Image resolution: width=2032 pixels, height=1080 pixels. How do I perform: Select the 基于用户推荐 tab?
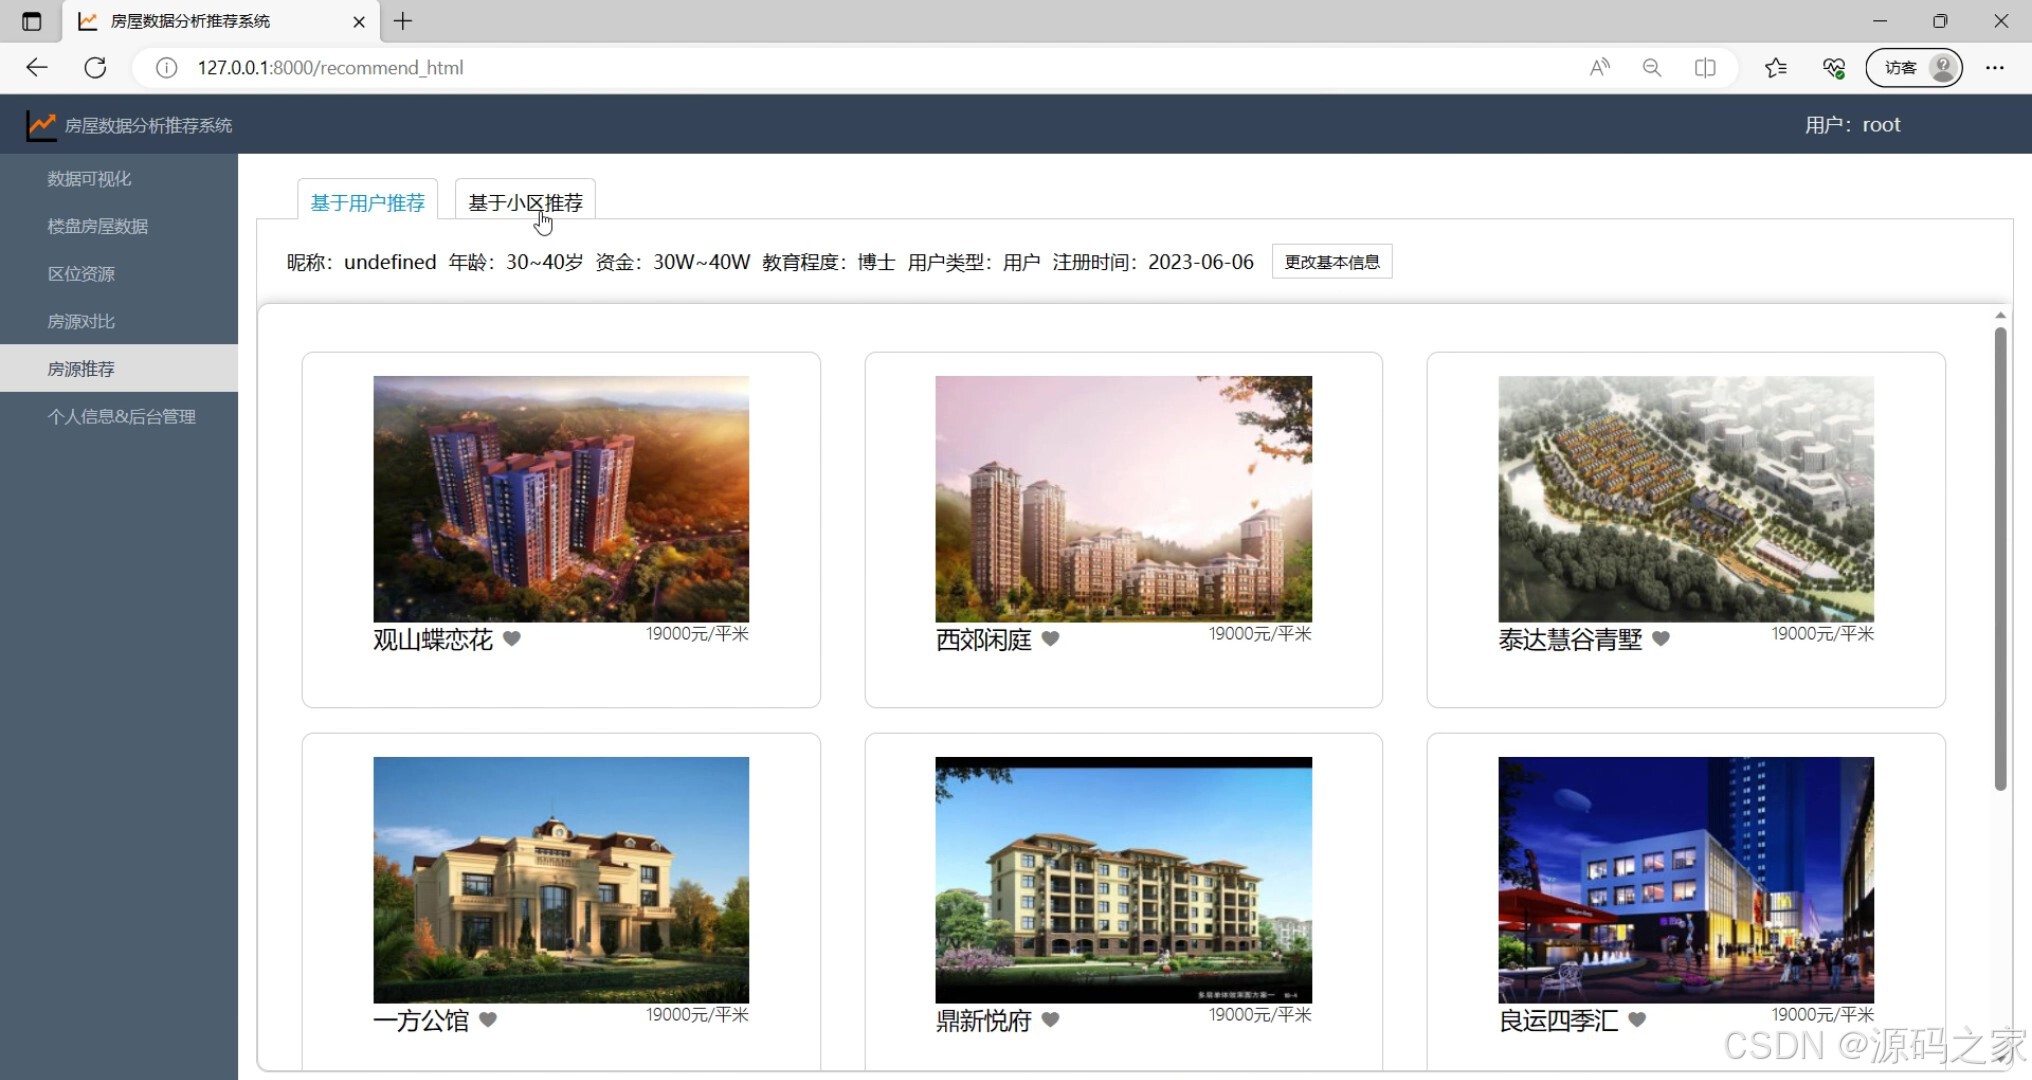(x=367, y=203)
